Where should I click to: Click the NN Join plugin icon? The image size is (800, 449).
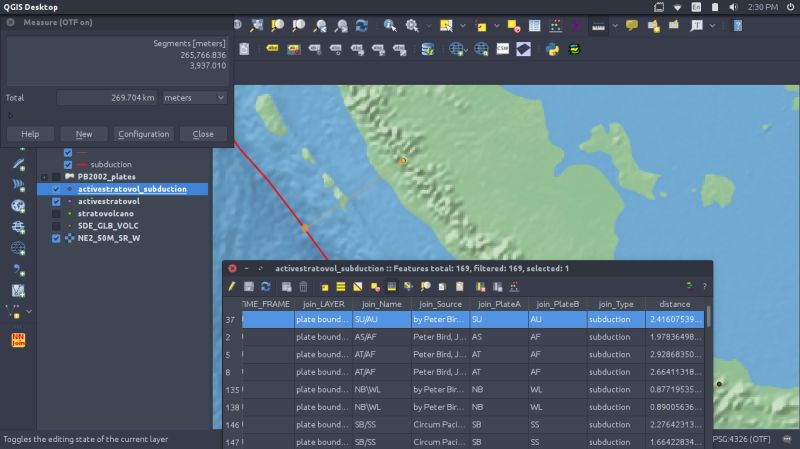coord(18,340)
